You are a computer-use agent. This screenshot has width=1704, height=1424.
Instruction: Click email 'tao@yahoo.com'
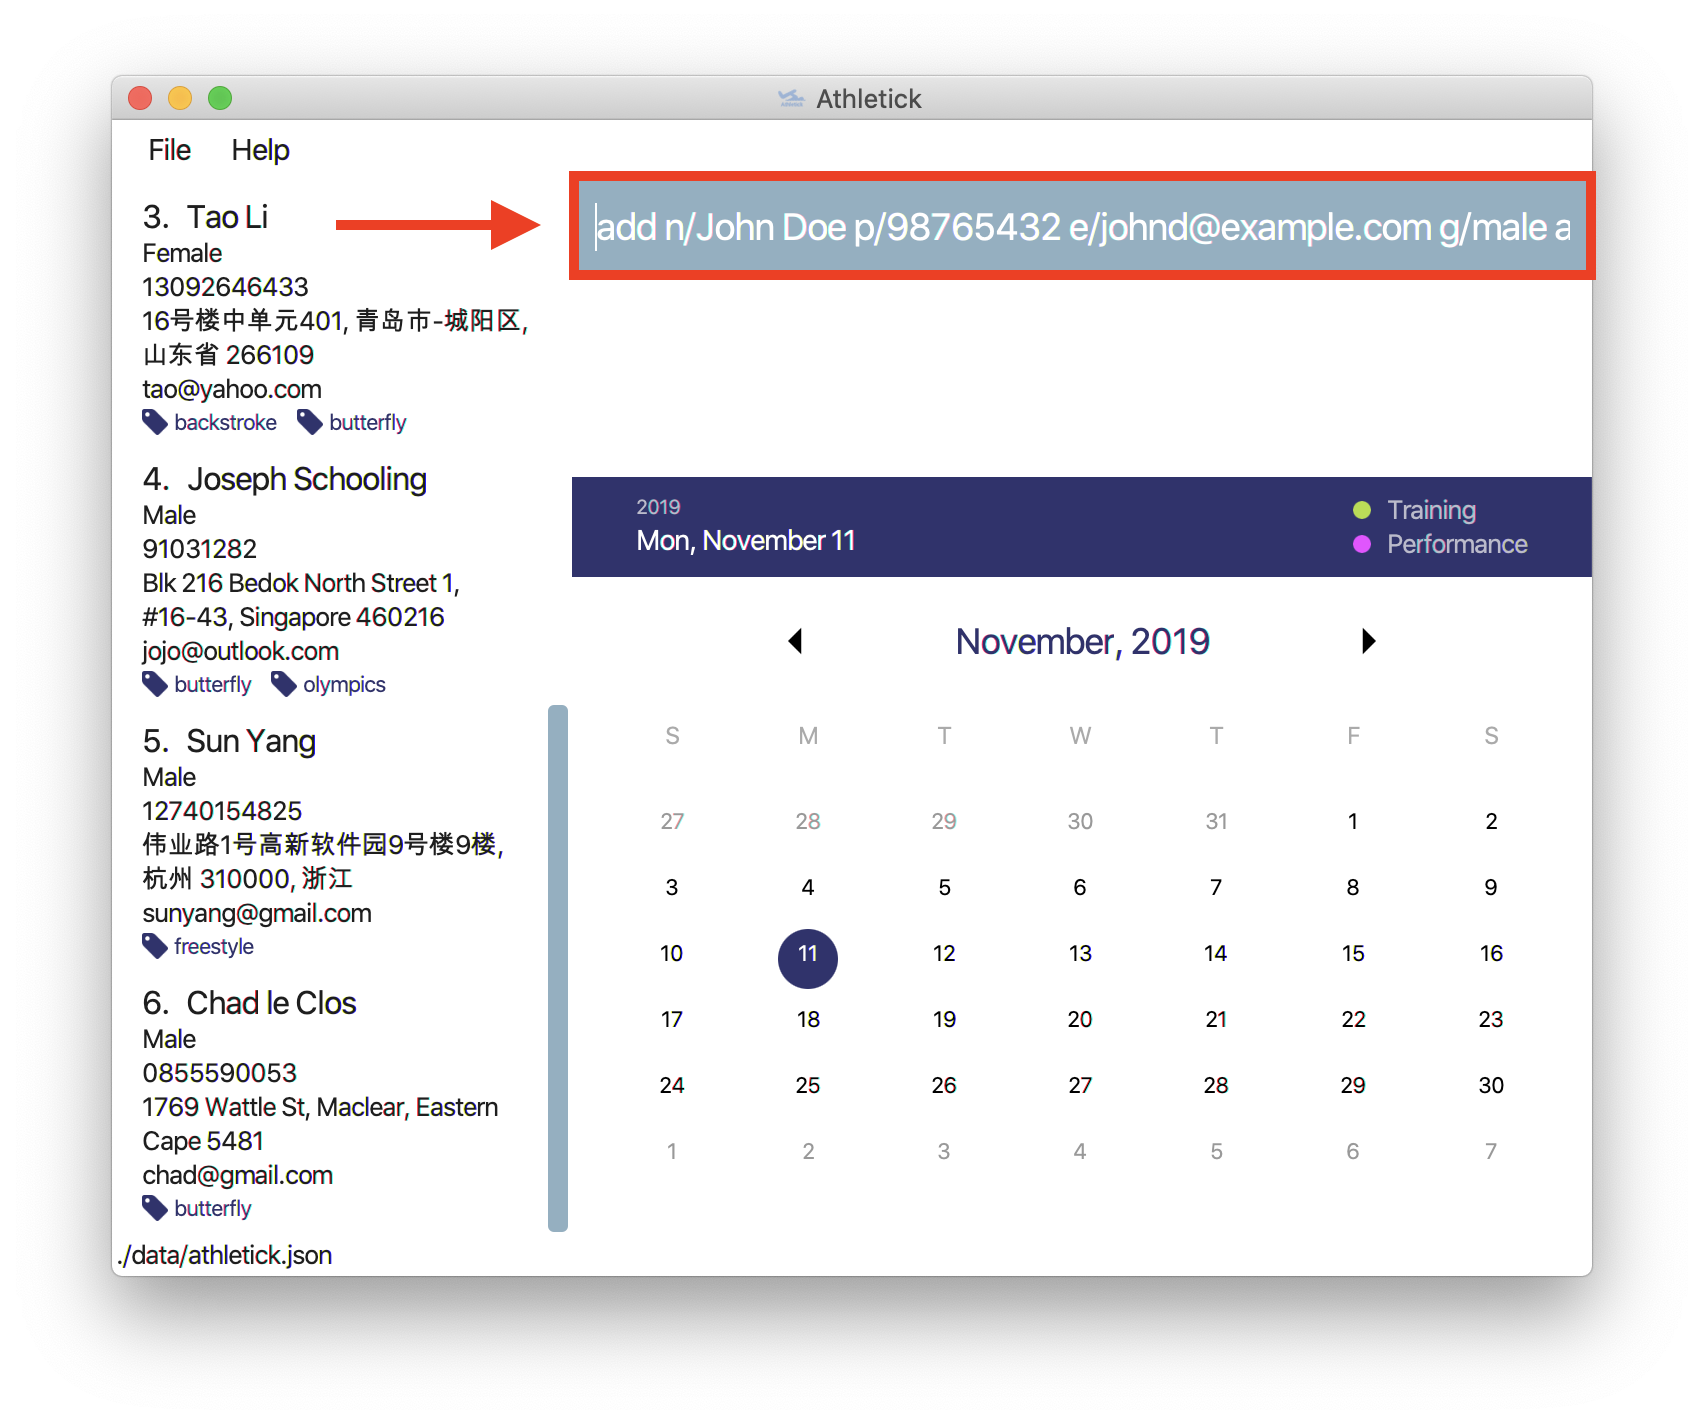coord(232,389)
